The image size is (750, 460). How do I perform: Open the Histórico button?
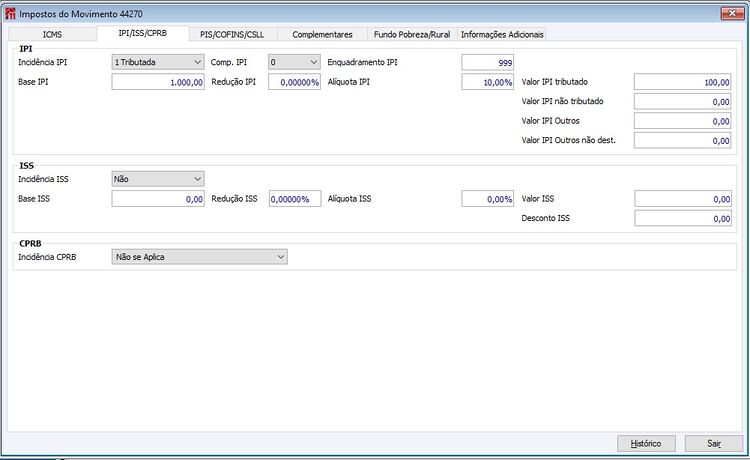coord(646,443)
